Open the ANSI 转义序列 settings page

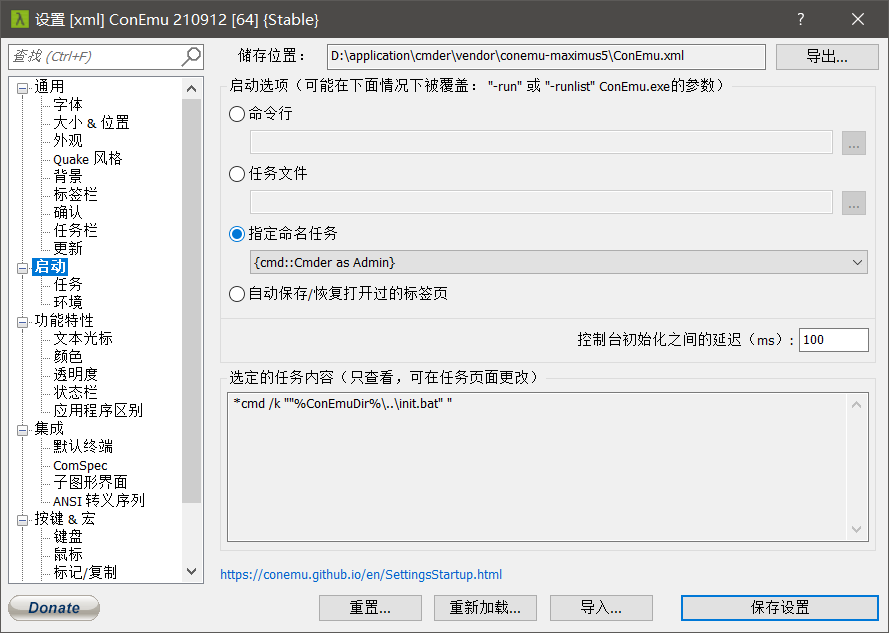click(x=99, y=500)
